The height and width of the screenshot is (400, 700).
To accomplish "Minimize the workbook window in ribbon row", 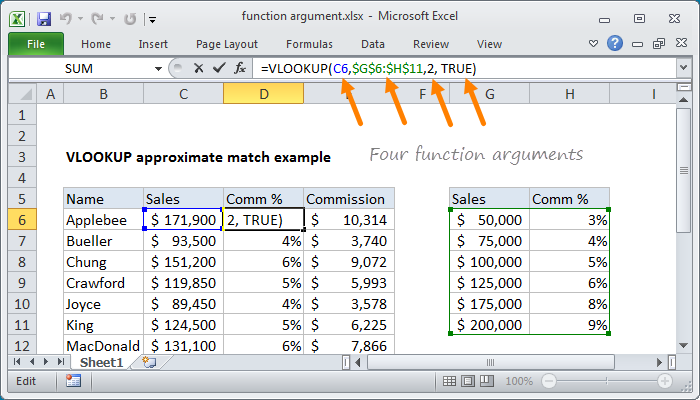I will (x=638, y=44).
